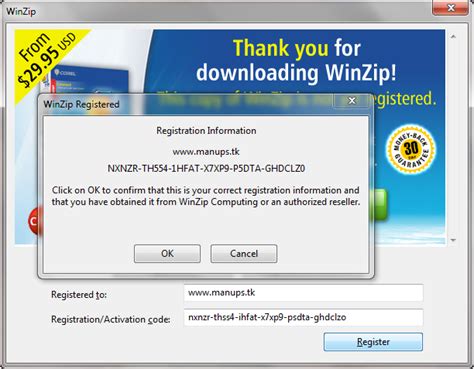Close the WinZip Registered dialog
The image size is (474, 369).
352,101
